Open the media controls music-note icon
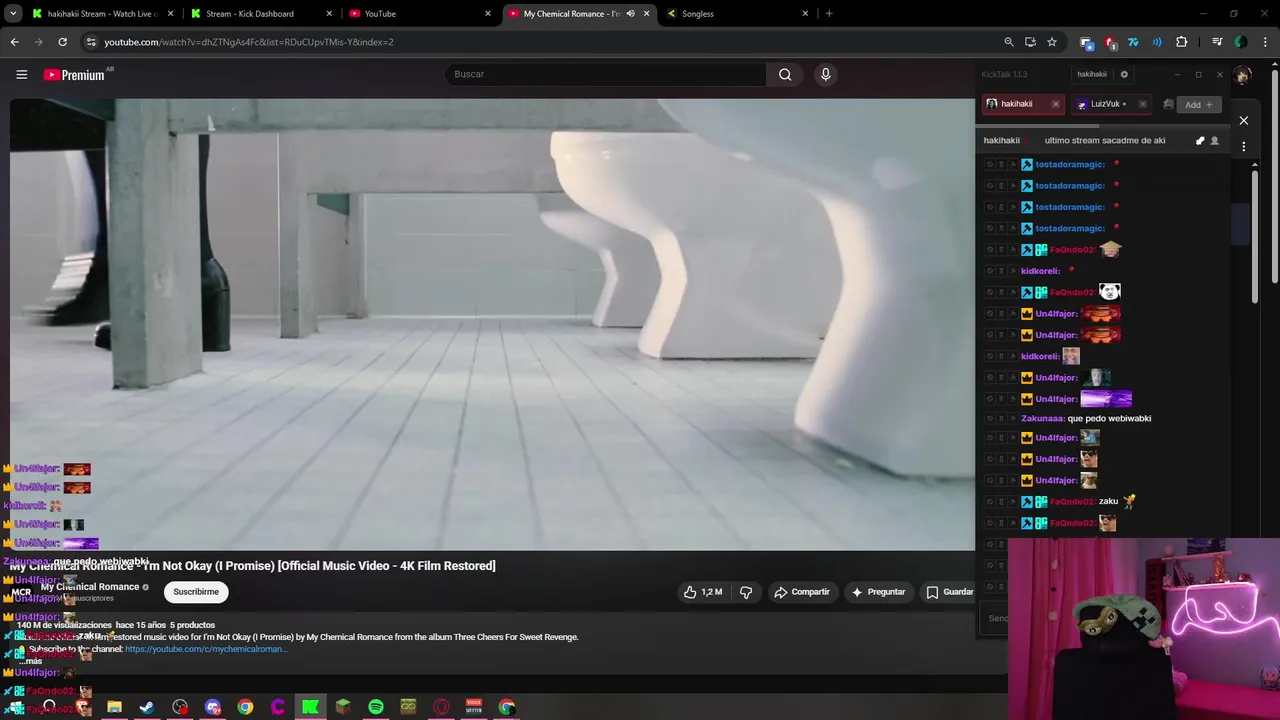Image resolution: width=1280 pixels, height=720 pixels. click(x=1217, y=42)
